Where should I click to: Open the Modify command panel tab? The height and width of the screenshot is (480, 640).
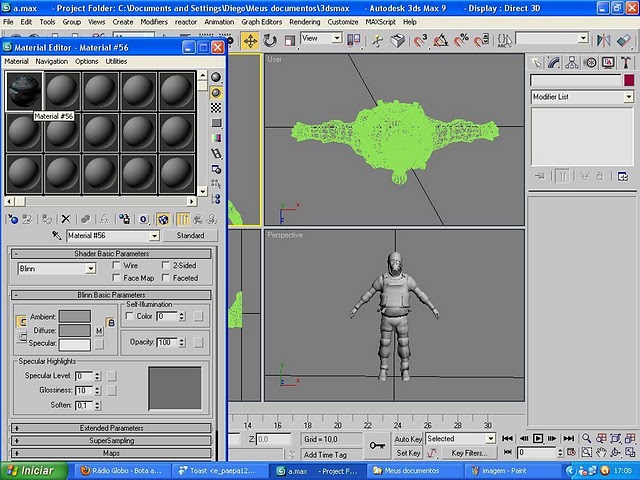[x=554, y=63]
